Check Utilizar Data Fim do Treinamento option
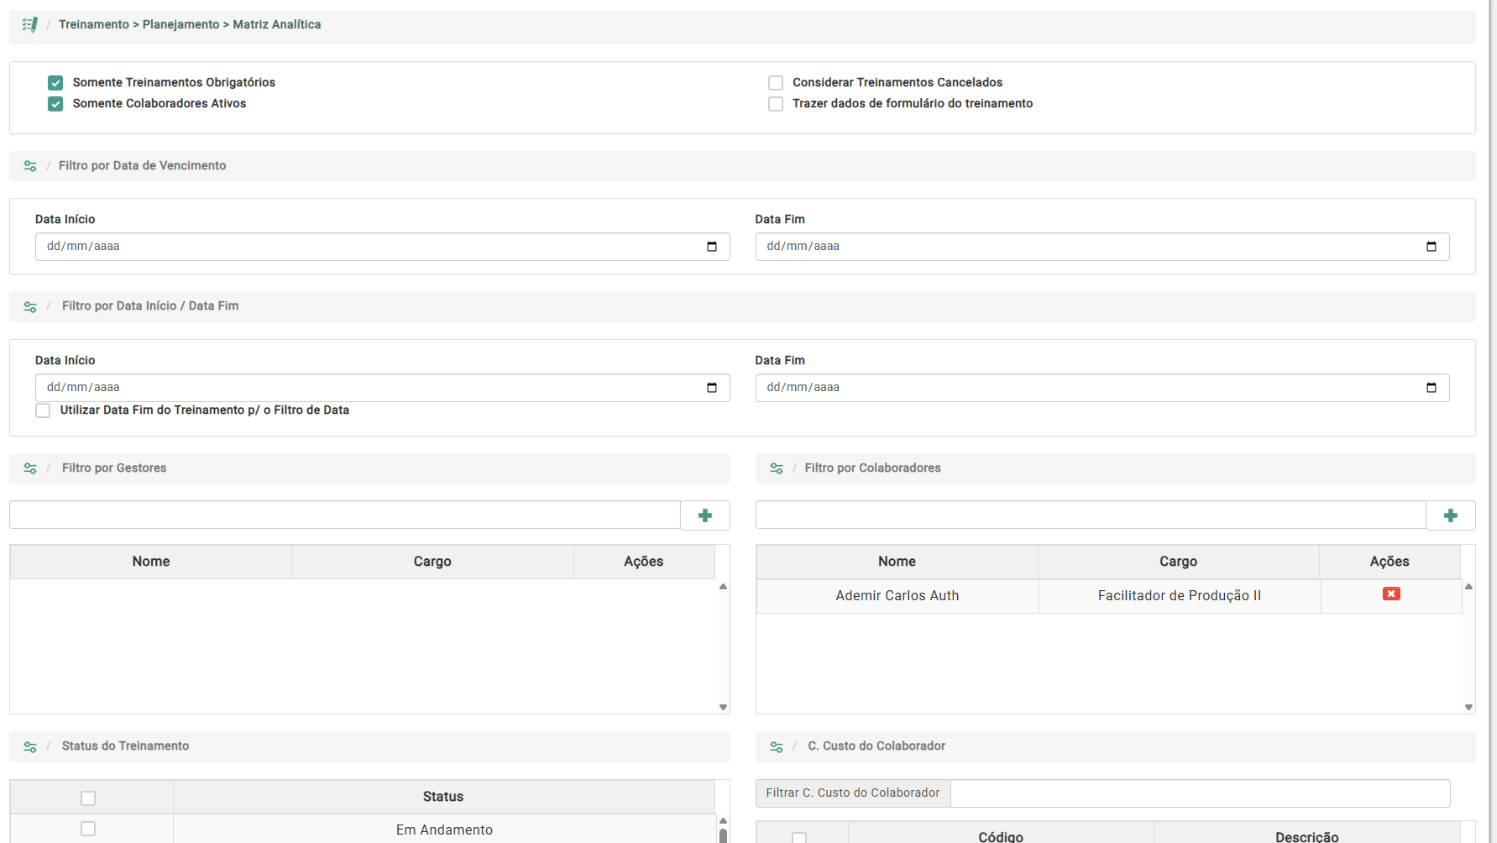Image resolution: width=1497 pixels, height=843 pixels. tap(43, 411)
